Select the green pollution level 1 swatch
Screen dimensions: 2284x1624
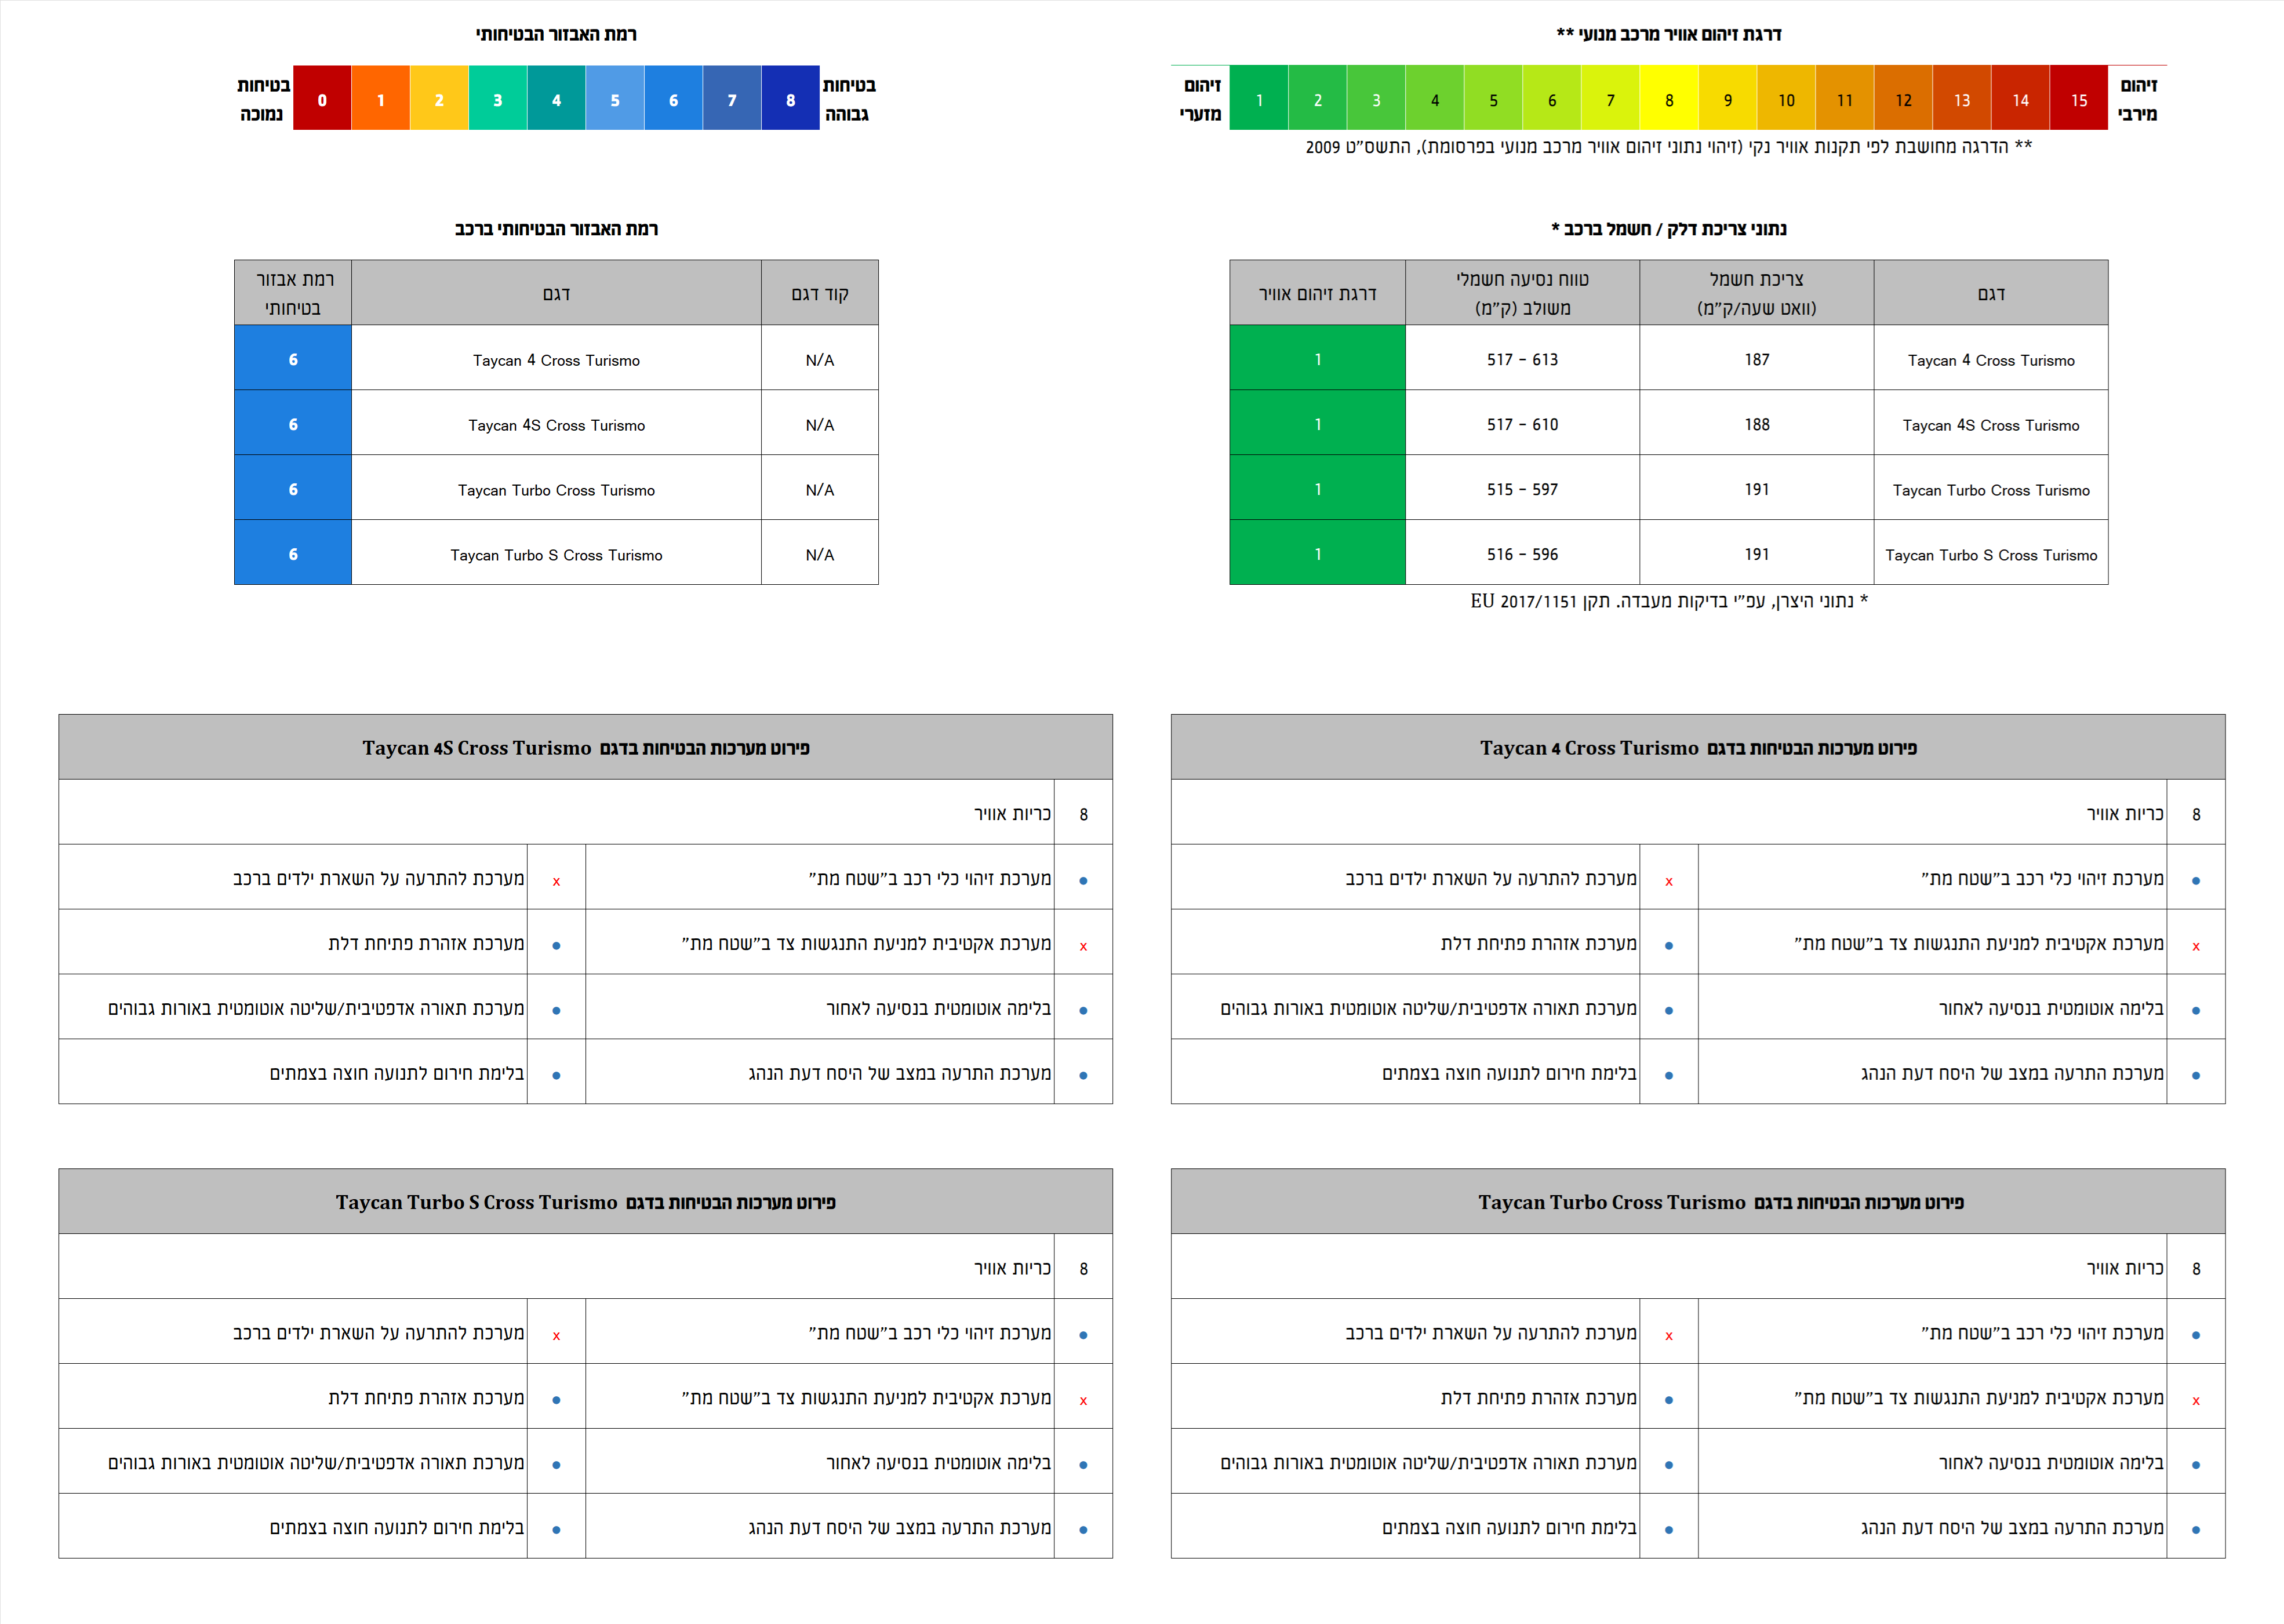click(x=1259, y=99)
